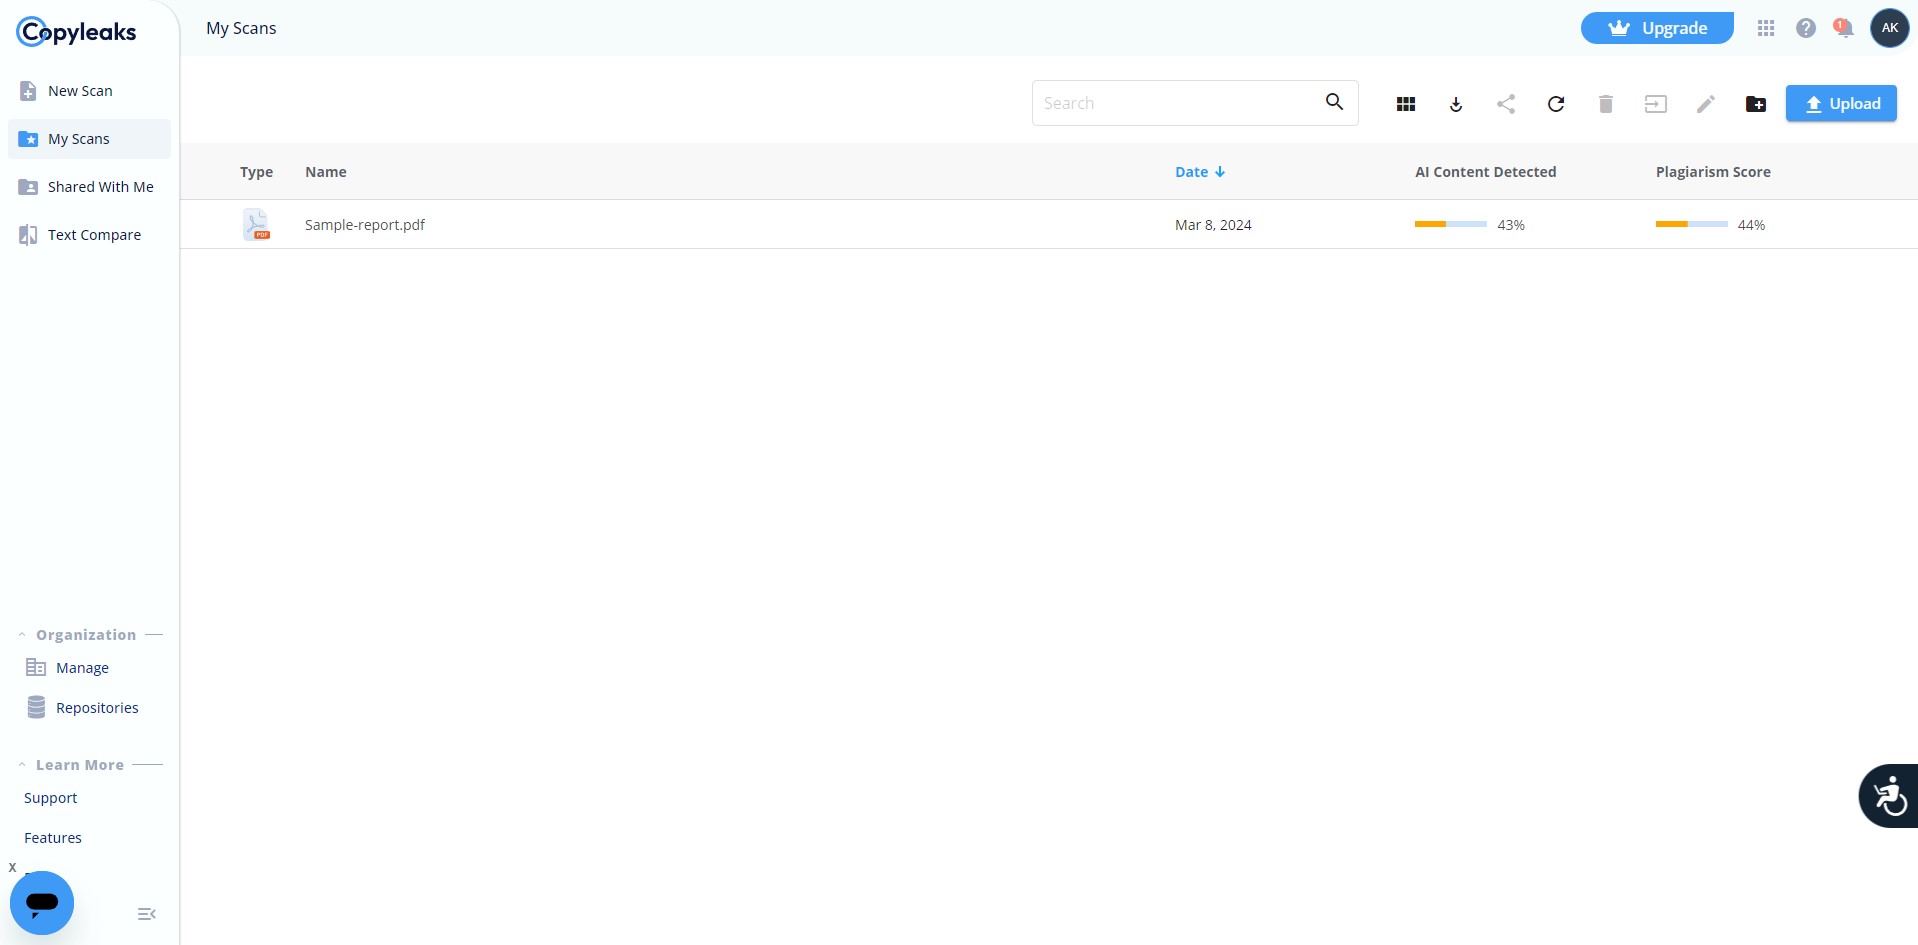Click the Manage icon

pyautogui.click(x=36, y=667)
